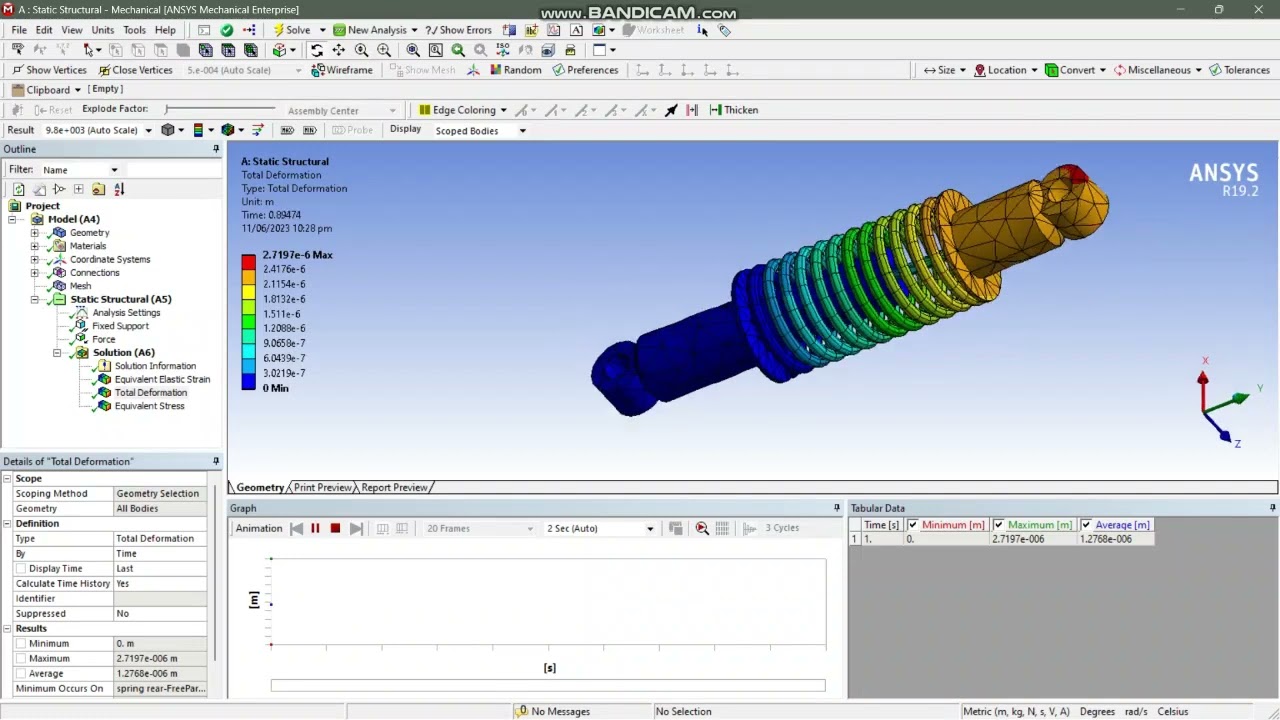The height and width of the screenshot is (720, 1280).
Task: Click the blue min legend color
Action: [248, 381]
